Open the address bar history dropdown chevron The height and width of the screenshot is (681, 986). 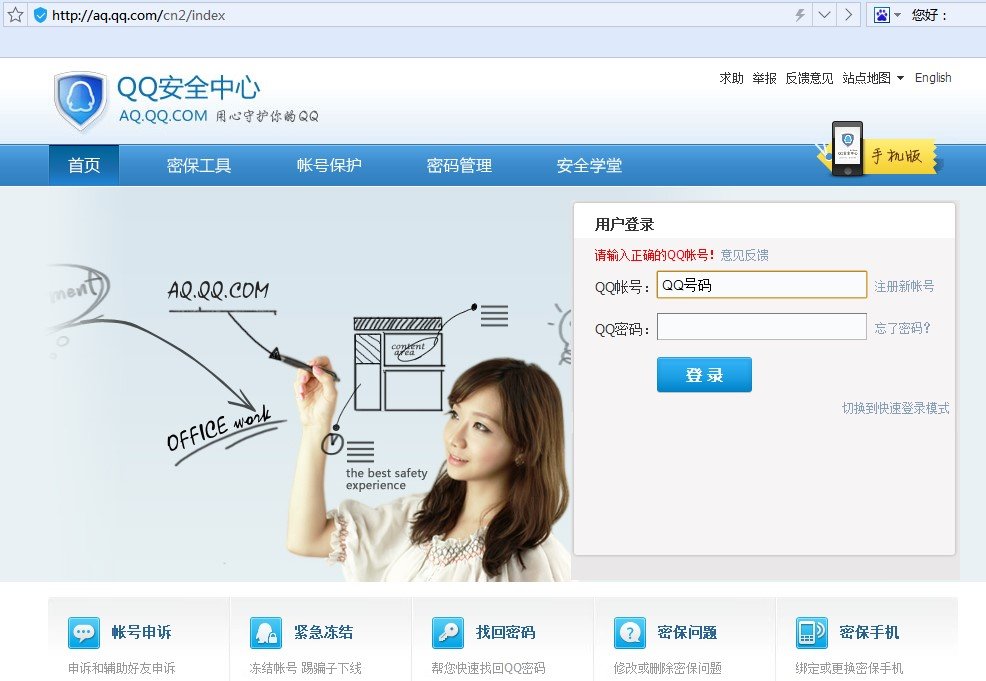[824, 15]
